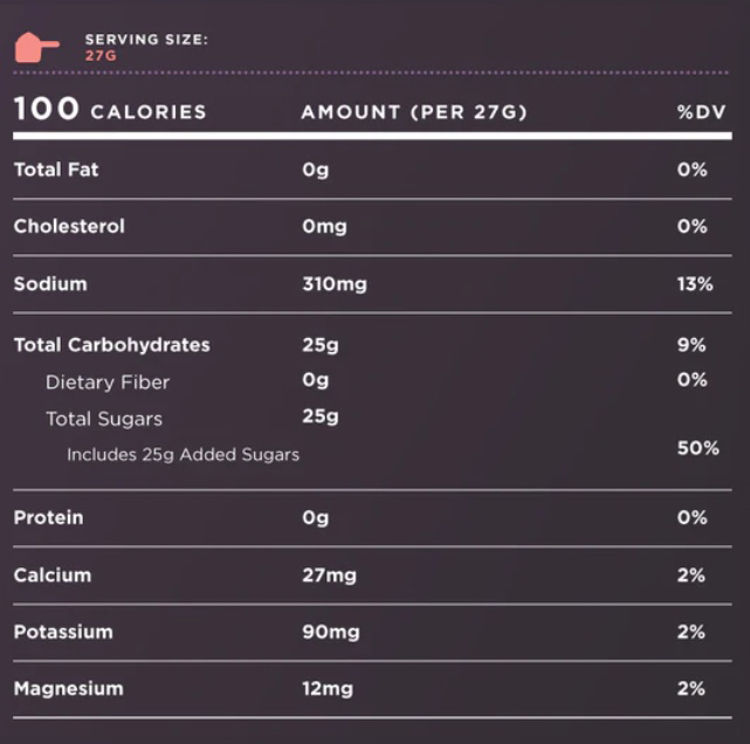Select the Total Fat row label
The image size is (750, 744).
point(56,170)
